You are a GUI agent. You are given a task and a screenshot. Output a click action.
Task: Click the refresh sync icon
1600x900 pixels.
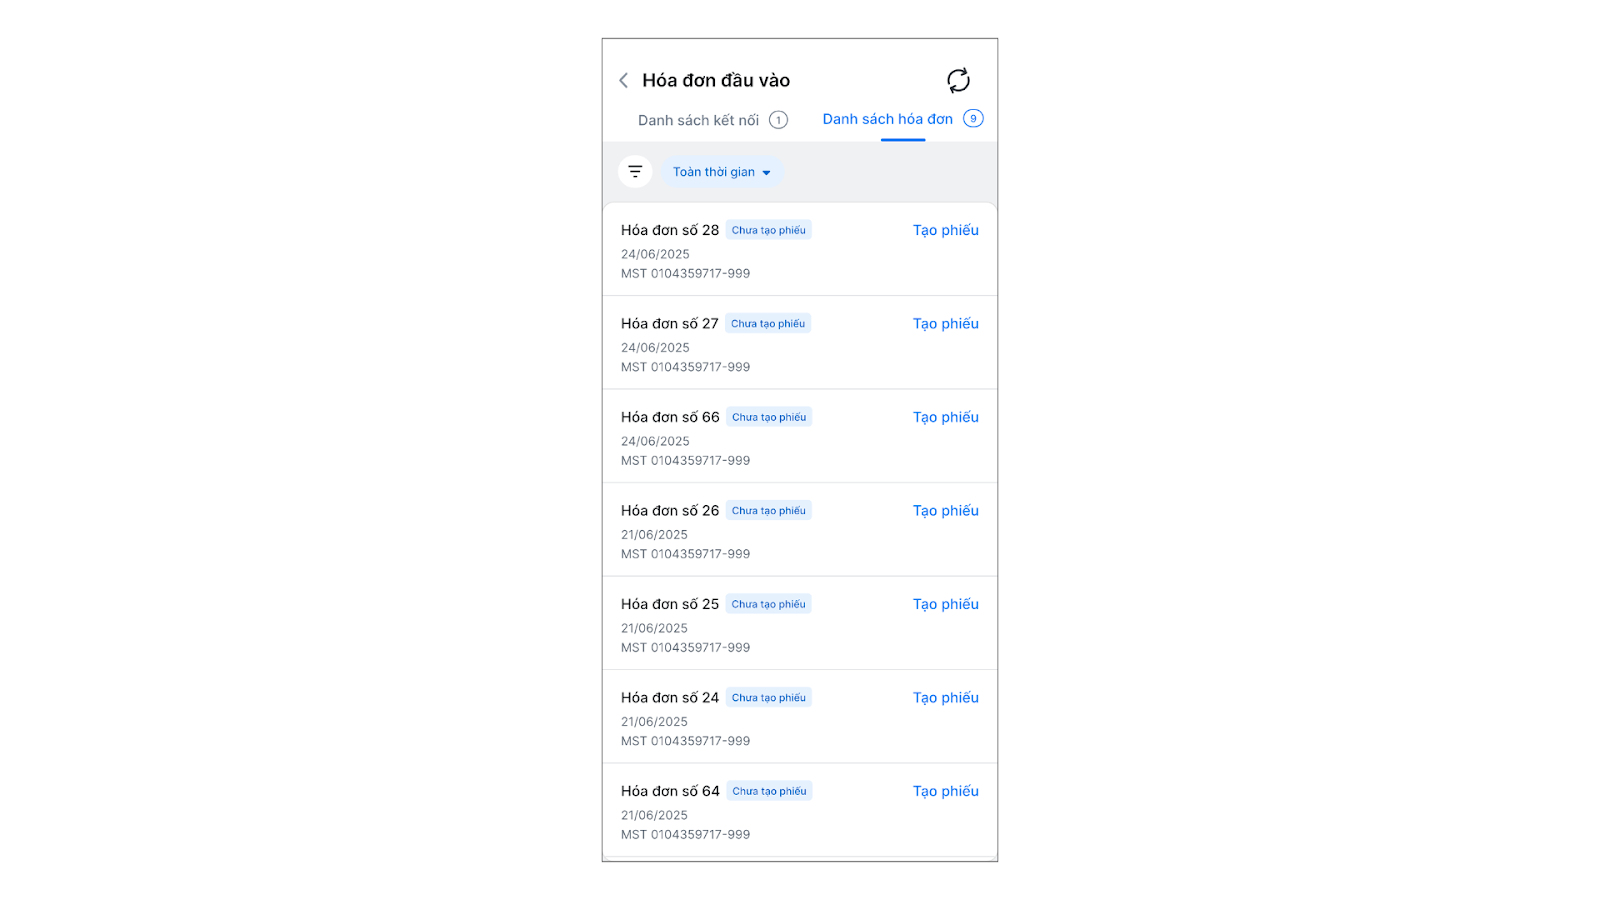pyautogui.click(x=958, y=80)
